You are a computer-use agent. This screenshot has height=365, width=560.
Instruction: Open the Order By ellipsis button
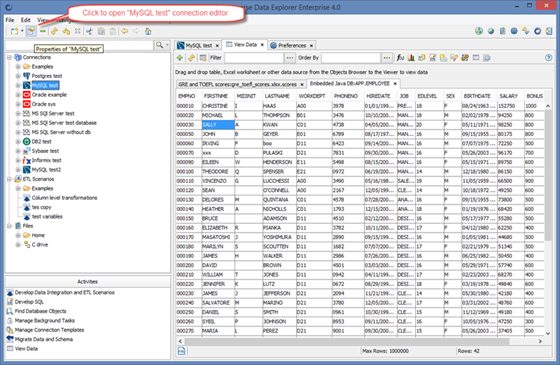coord(387,58)
